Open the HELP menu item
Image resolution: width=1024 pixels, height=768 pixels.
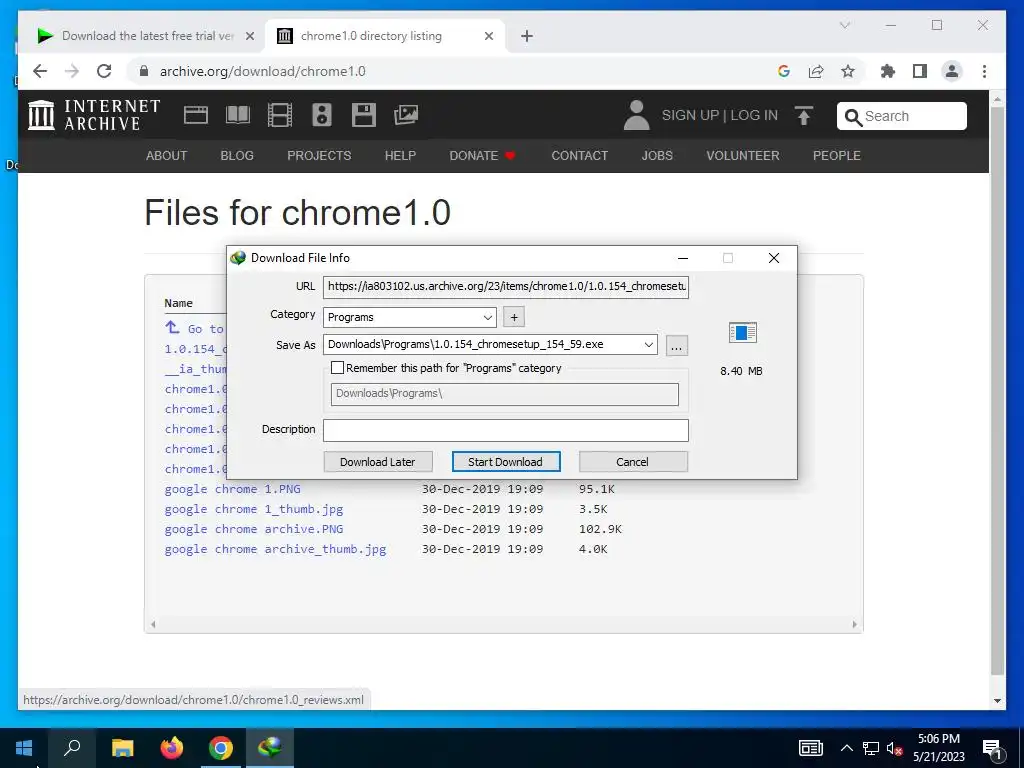[x=400, y=155]
